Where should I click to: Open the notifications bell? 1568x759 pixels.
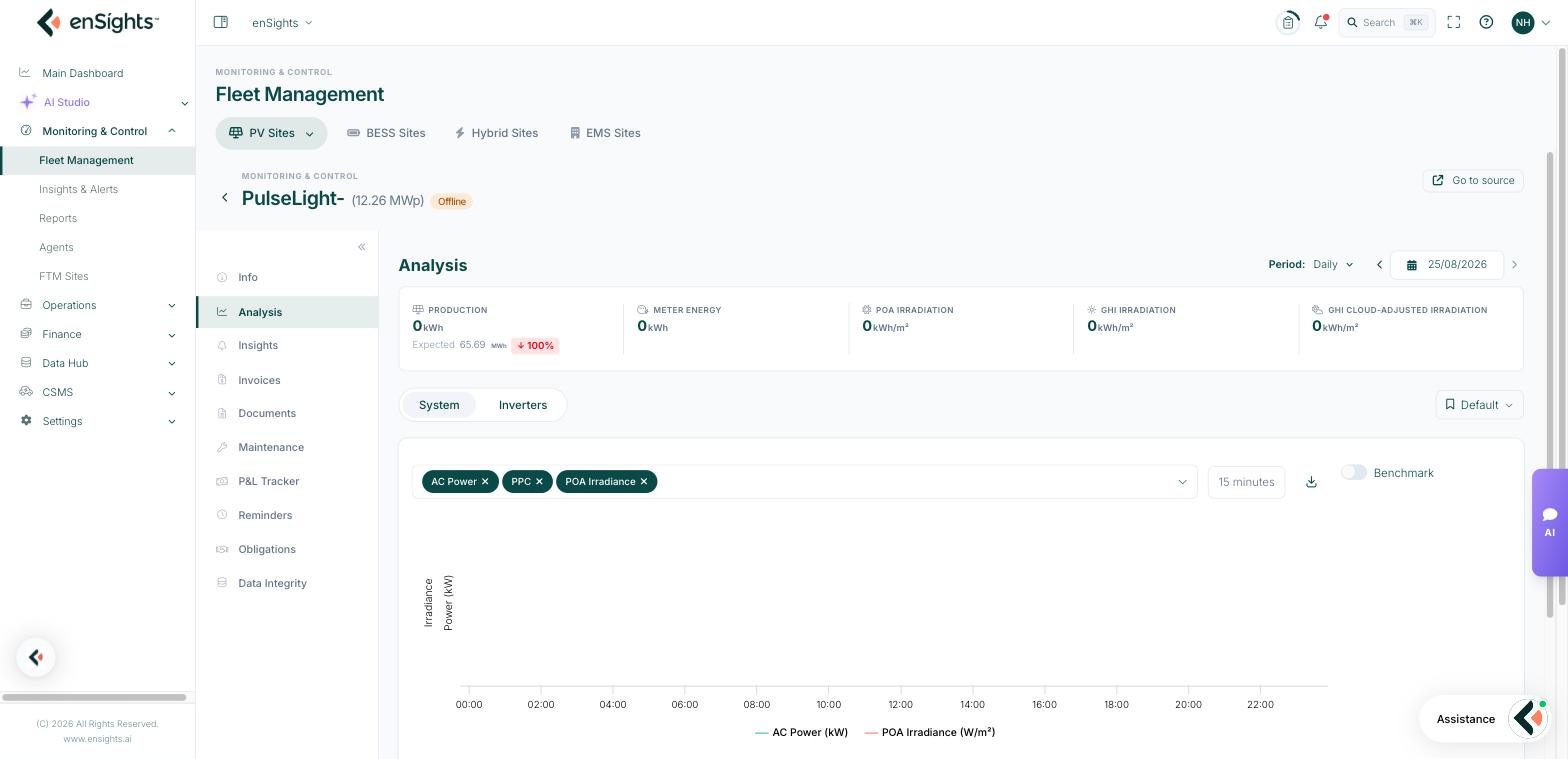click(x=1321, y=22)
